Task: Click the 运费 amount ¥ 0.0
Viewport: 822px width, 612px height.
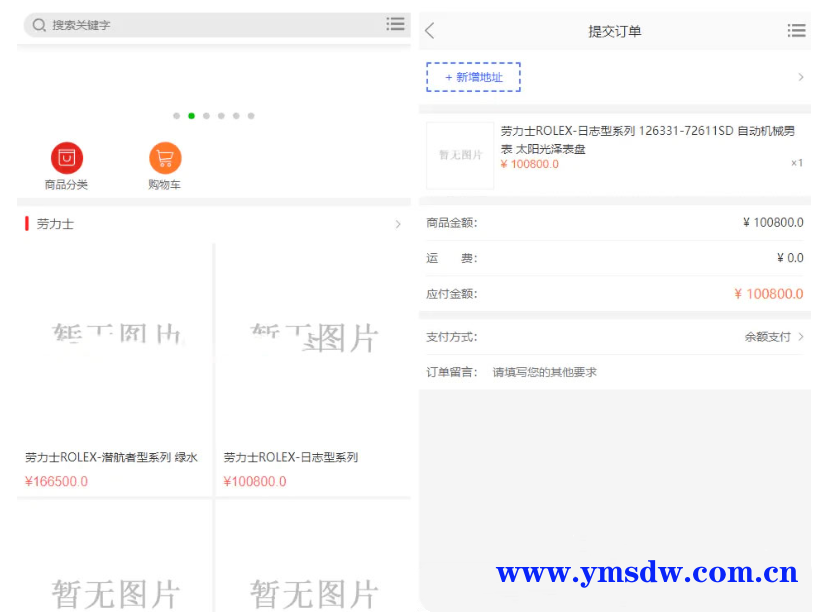Action: [790, 258]
